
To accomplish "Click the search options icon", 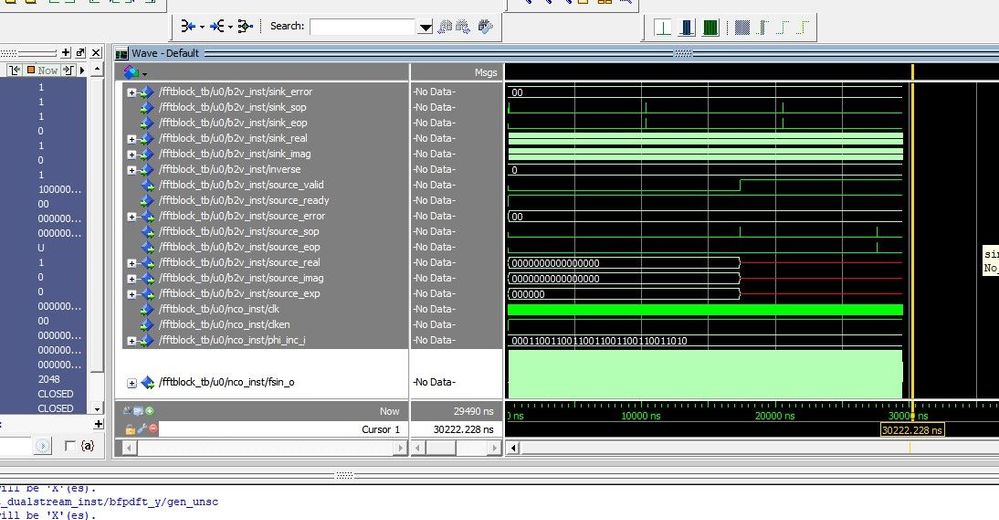I will click(x=486, y=27).
